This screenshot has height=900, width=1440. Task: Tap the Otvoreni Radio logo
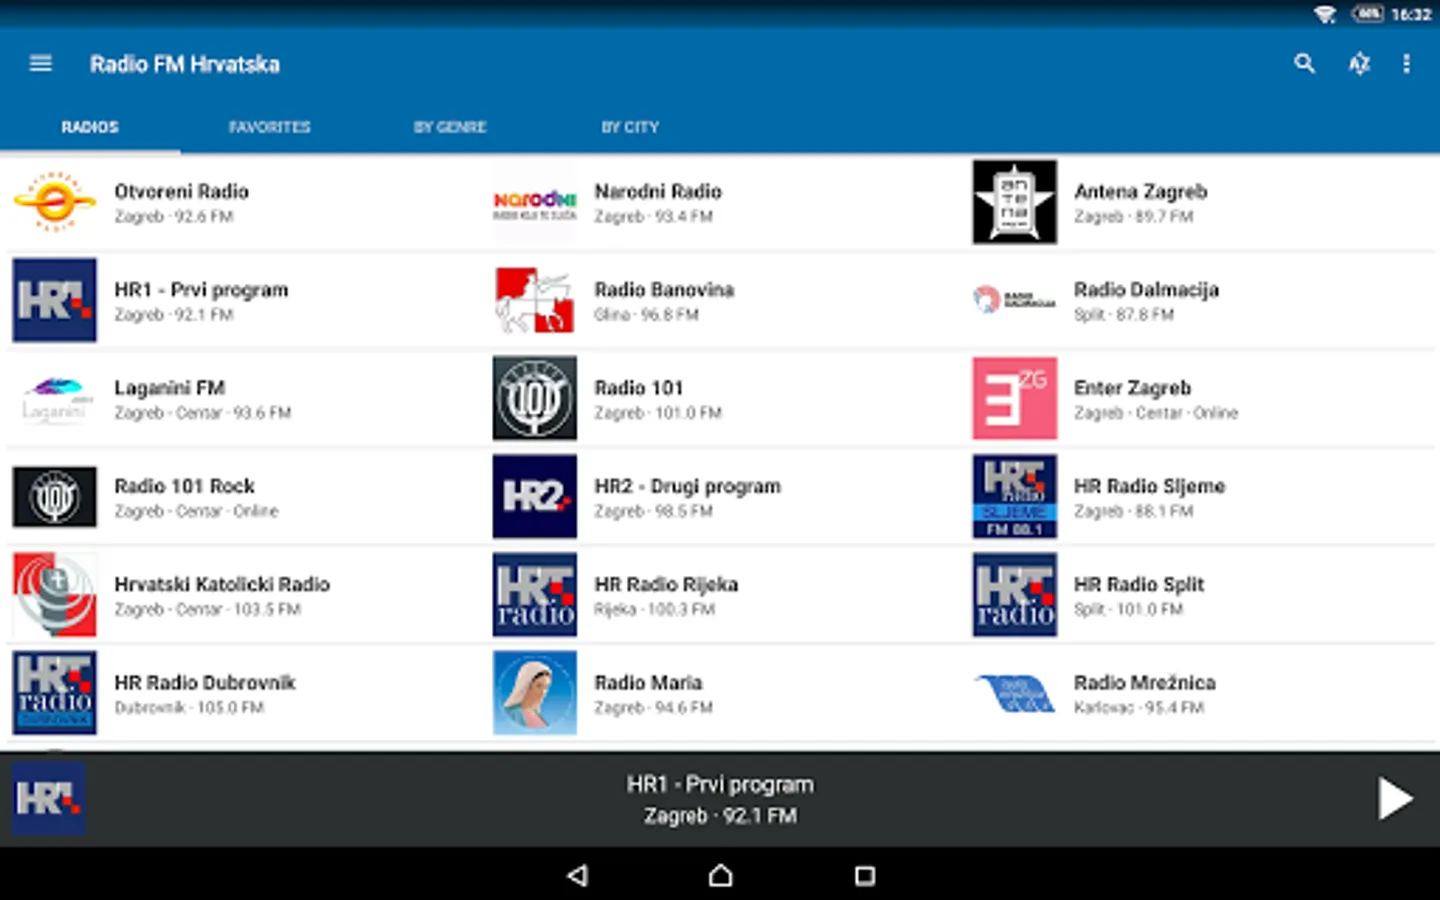pyautogui.click(x=55, y=202)
